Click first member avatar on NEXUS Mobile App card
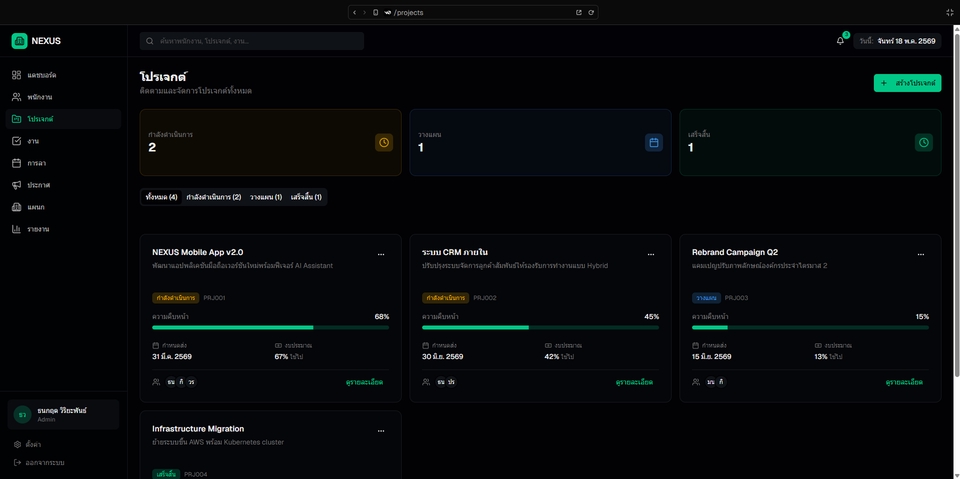 pos(171,382)
